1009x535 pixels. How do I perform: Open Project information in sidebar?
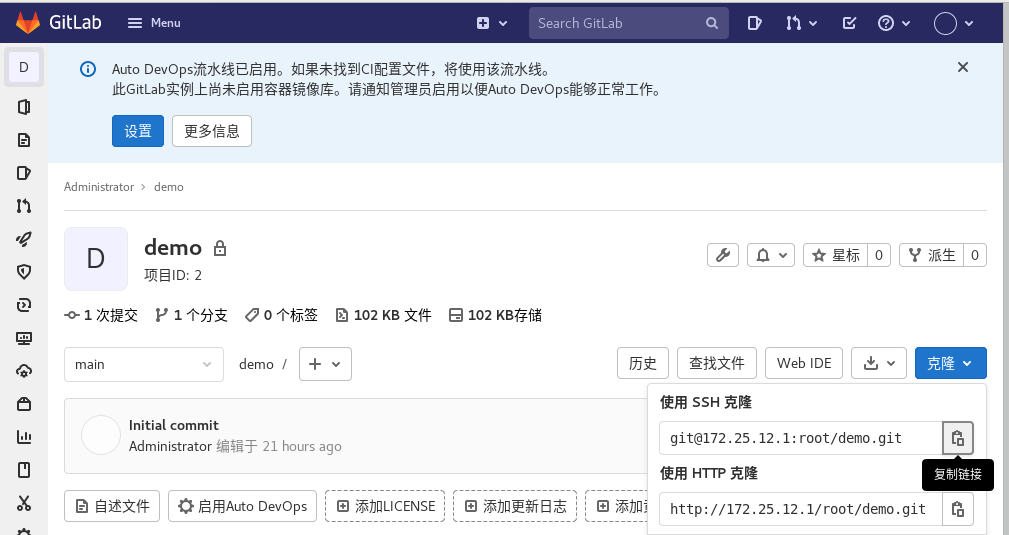24,107
